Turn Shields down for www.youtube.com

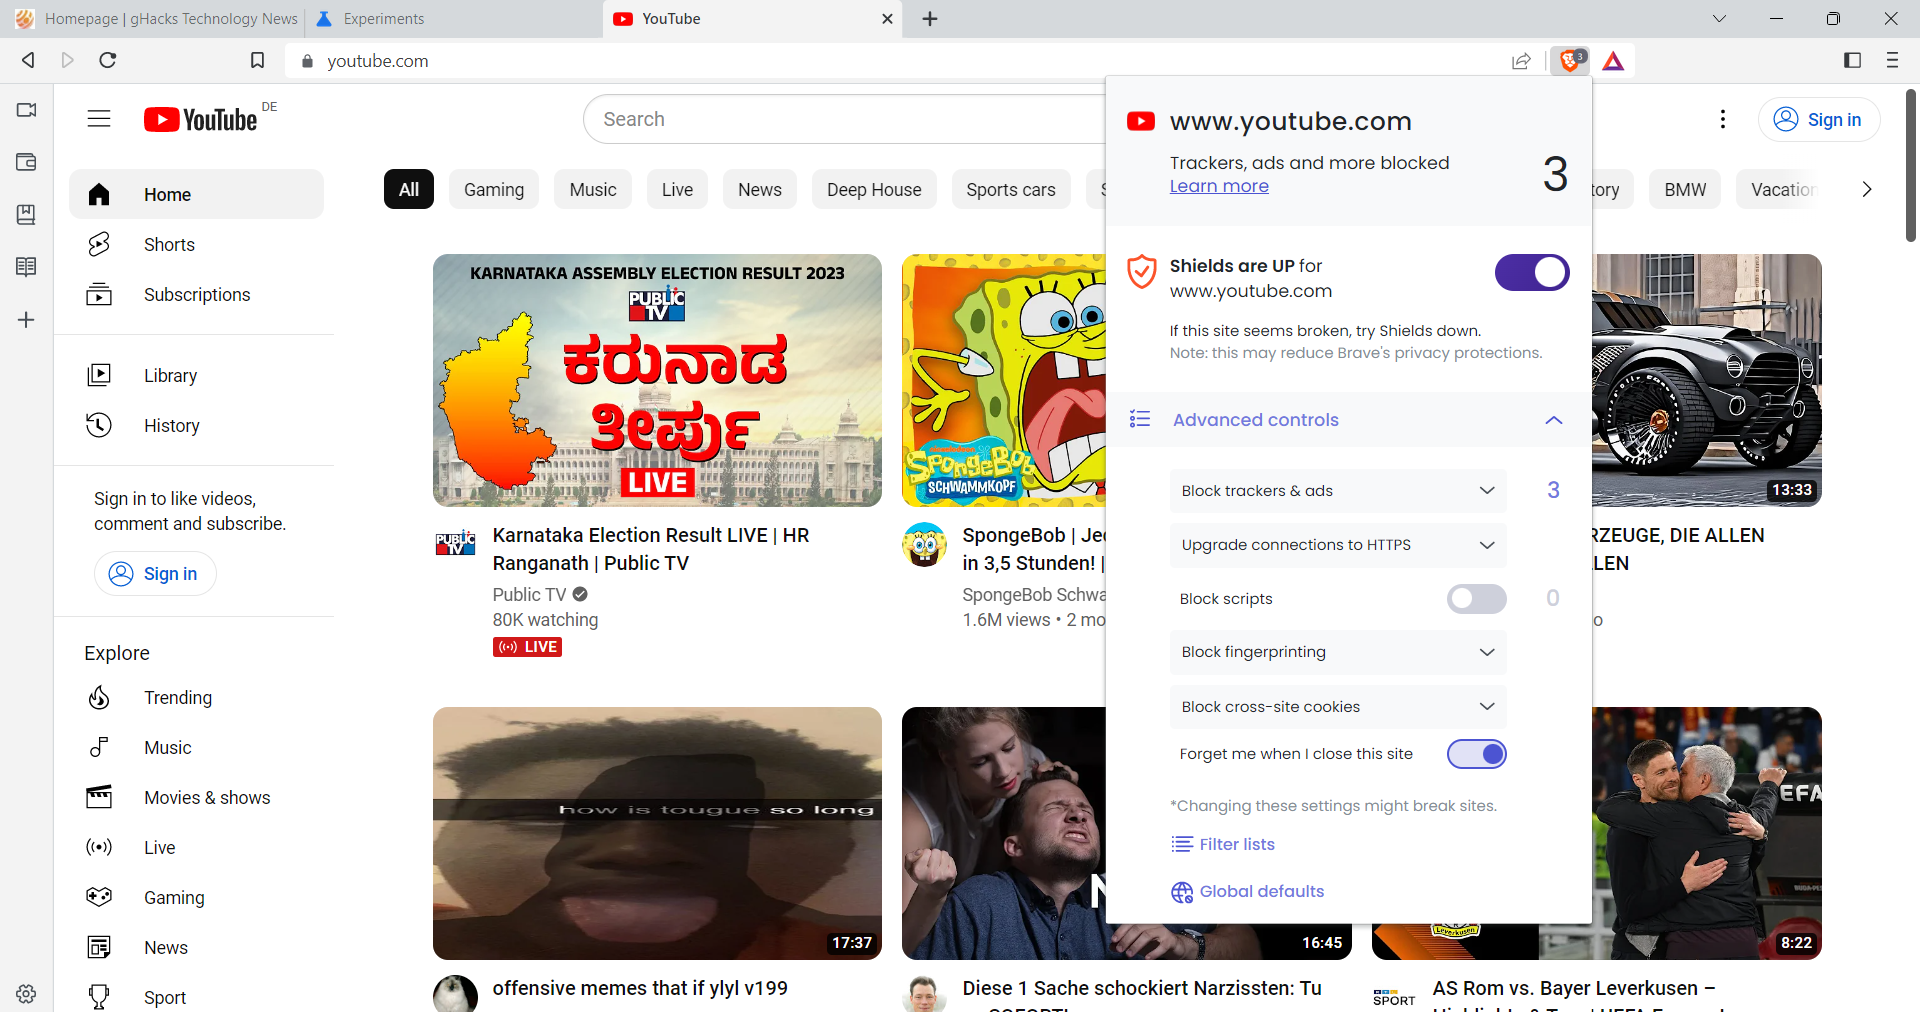[1531, 272]
